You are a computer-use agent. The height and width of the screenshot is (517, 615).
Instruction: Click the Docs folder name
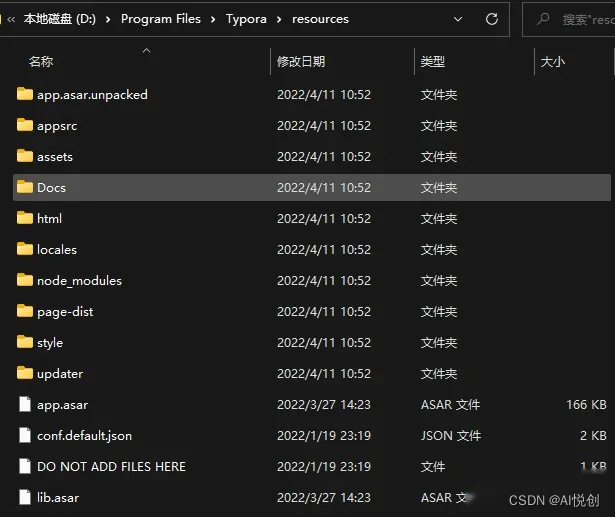click(51, 188)
